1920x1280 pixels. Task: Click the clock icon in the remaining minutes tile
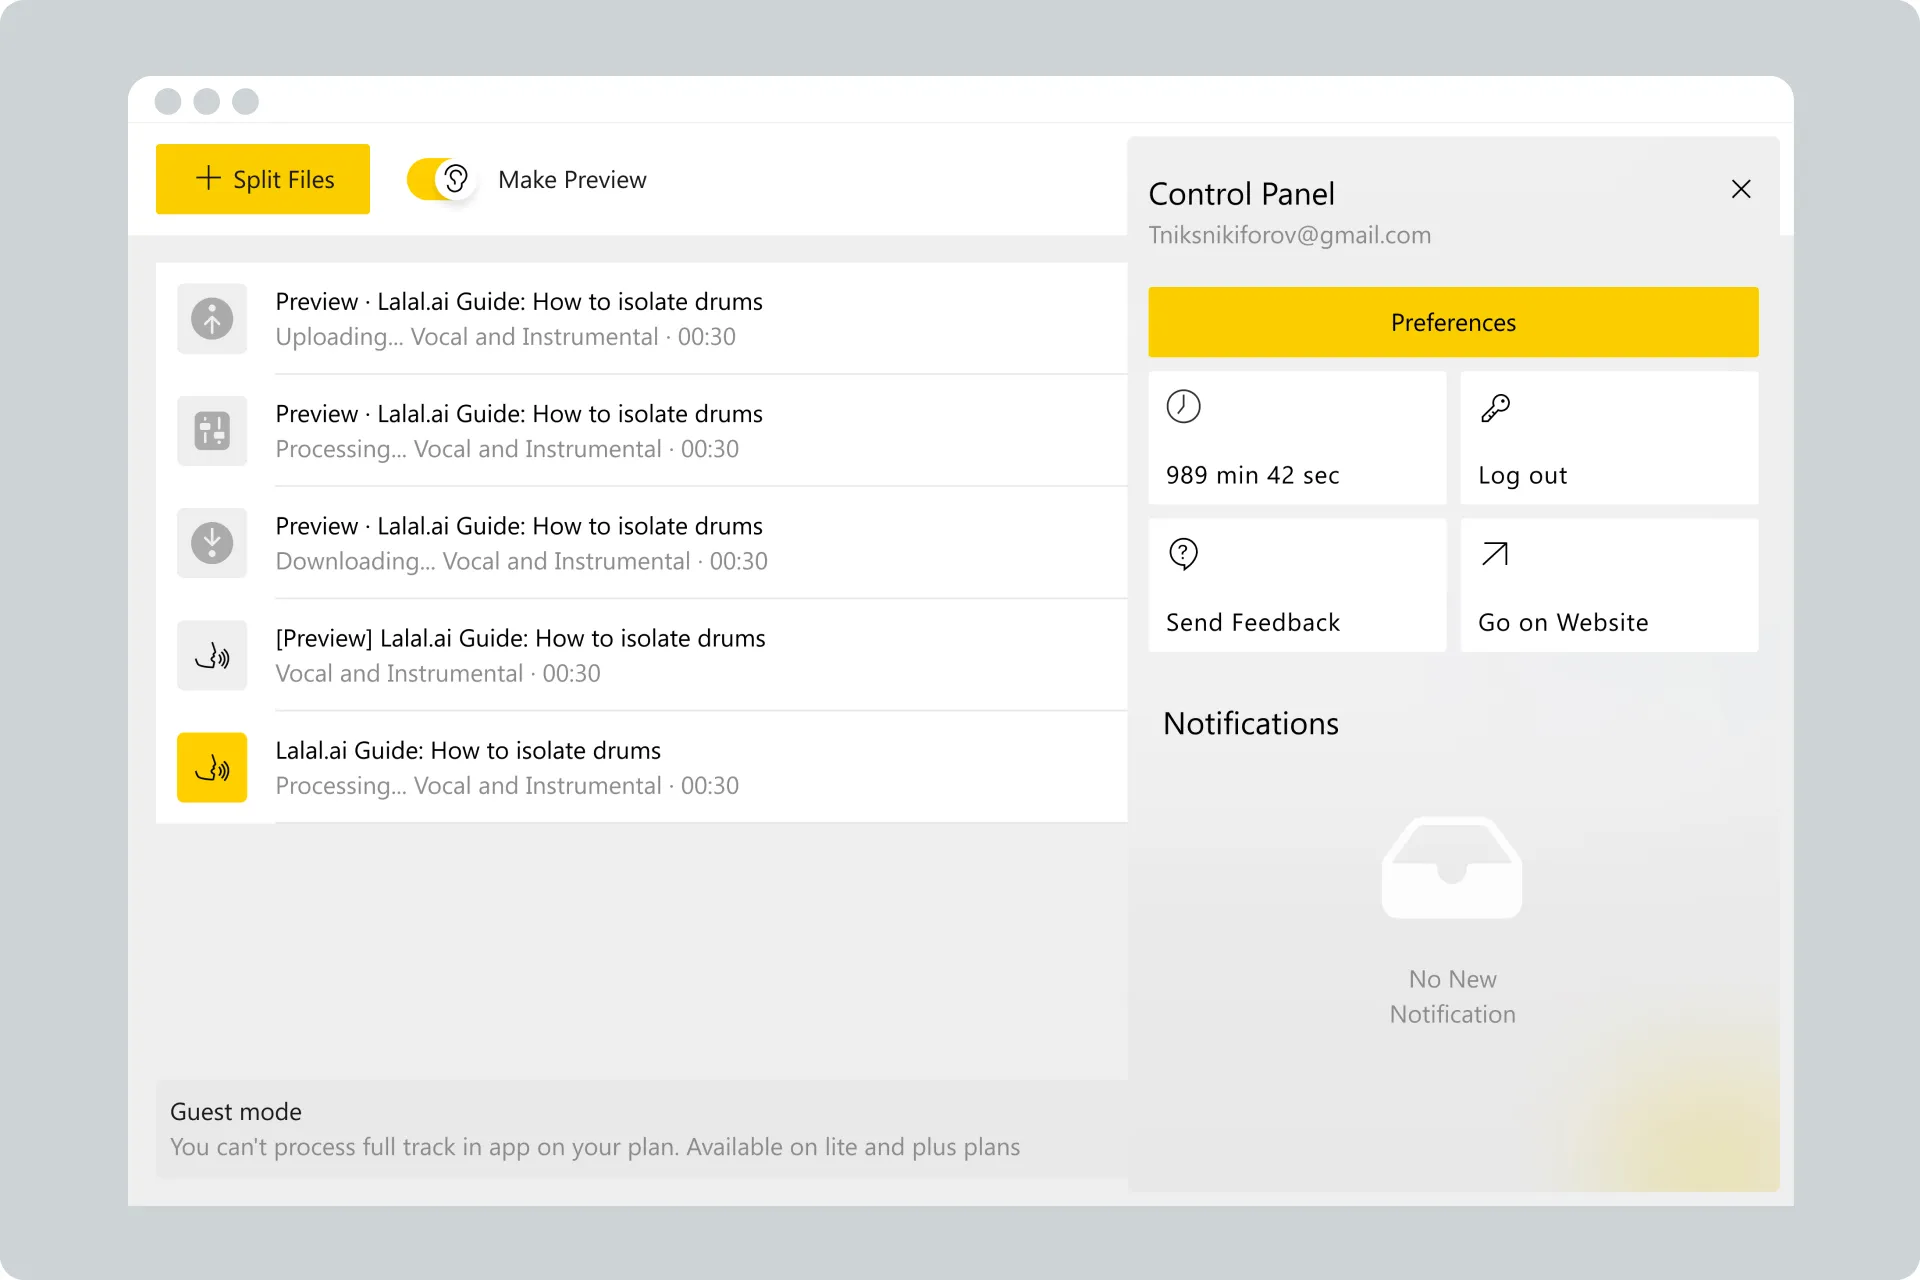click(1183, 407)
